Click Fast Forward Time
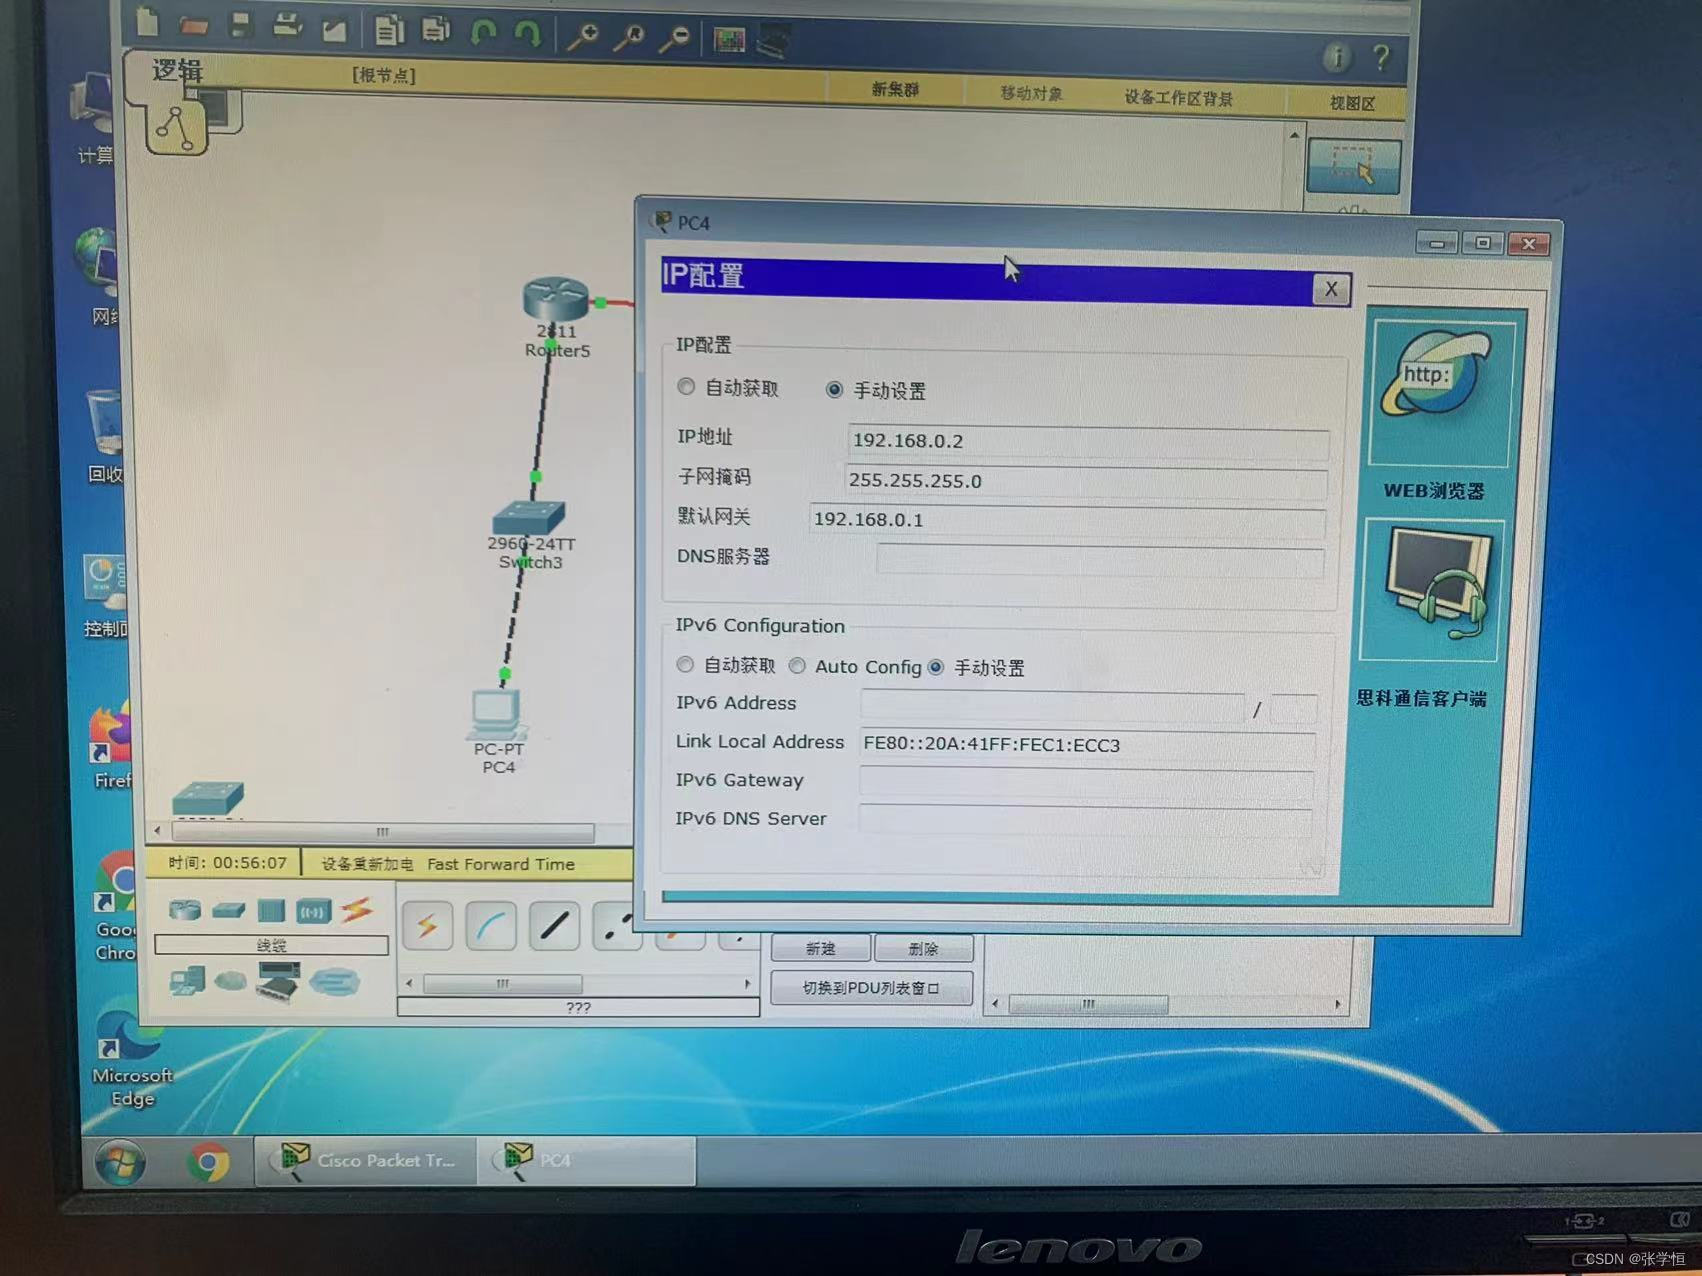The width and height of the screenshot is (1702, 1276). [501, 864]
